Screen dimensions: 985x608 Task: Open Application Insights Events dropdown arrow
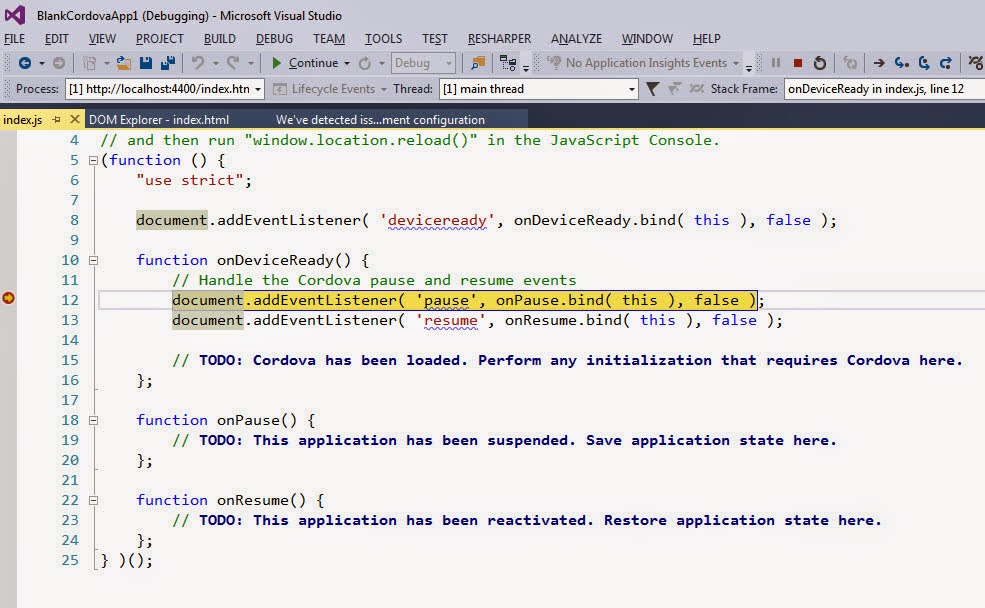(x=736, y=63)
